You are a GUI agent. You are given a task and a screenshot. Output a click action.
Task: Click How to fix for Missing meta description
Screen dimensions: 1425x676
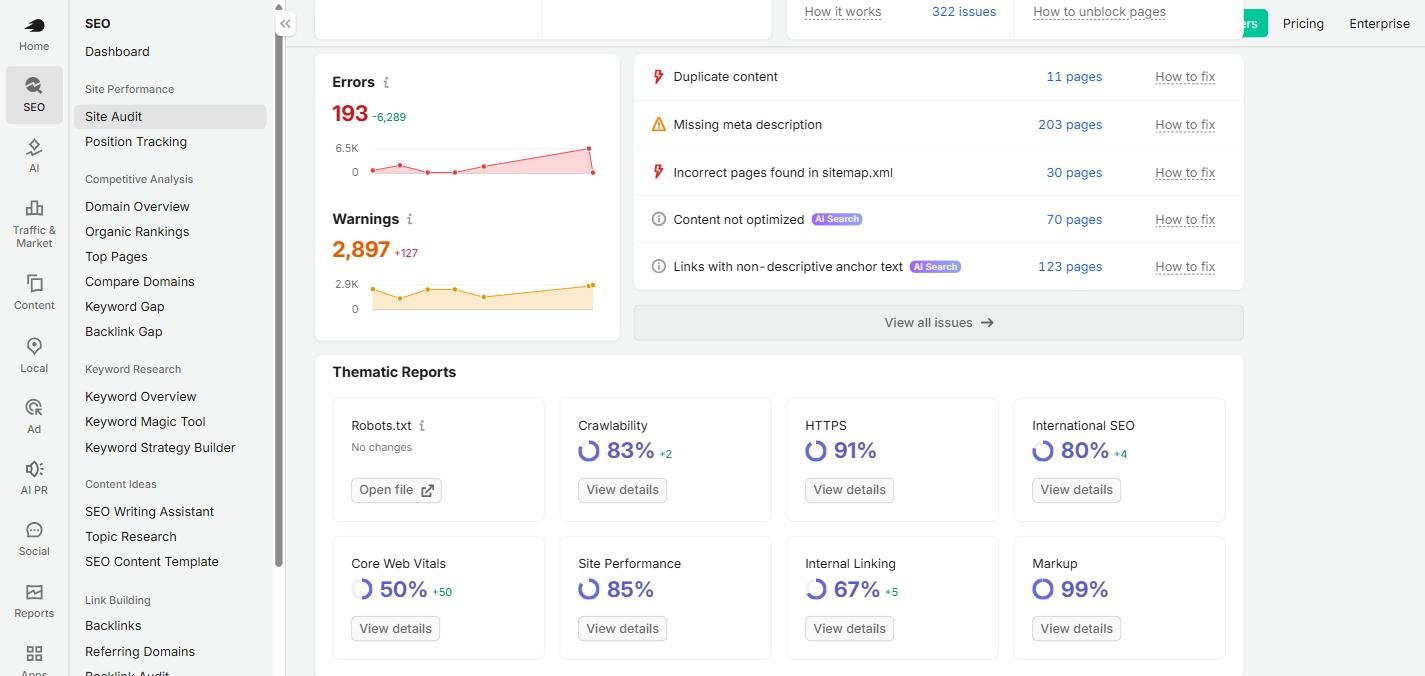1185,124
